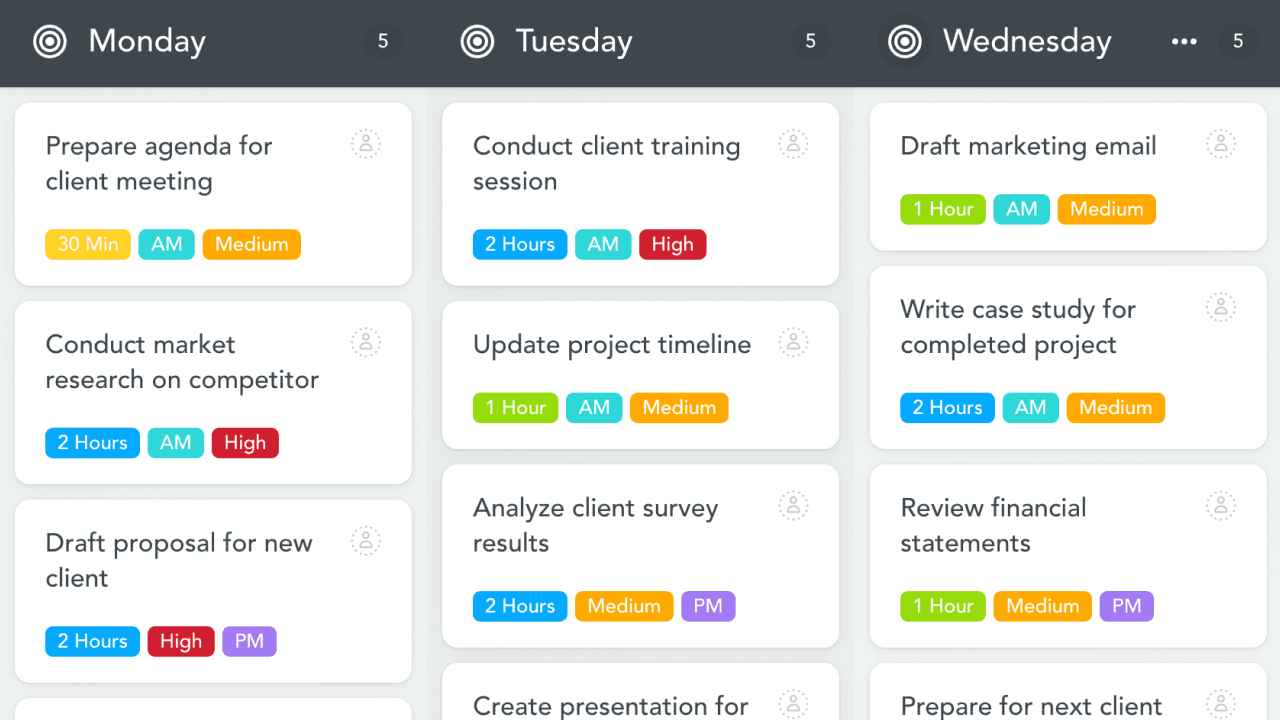Assign a member to Prepare agenda card

(366, 144)
